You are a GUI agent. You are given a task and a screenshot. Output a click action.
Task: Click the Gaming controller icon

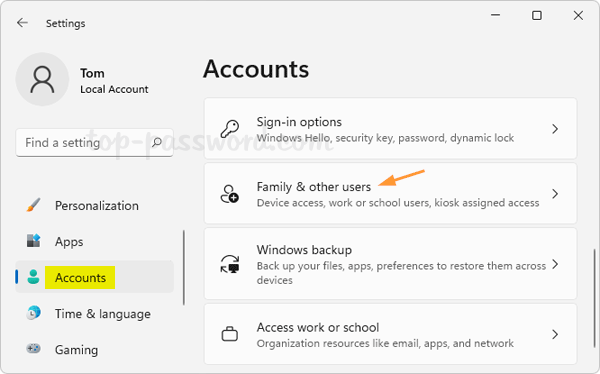pos(34,349)
